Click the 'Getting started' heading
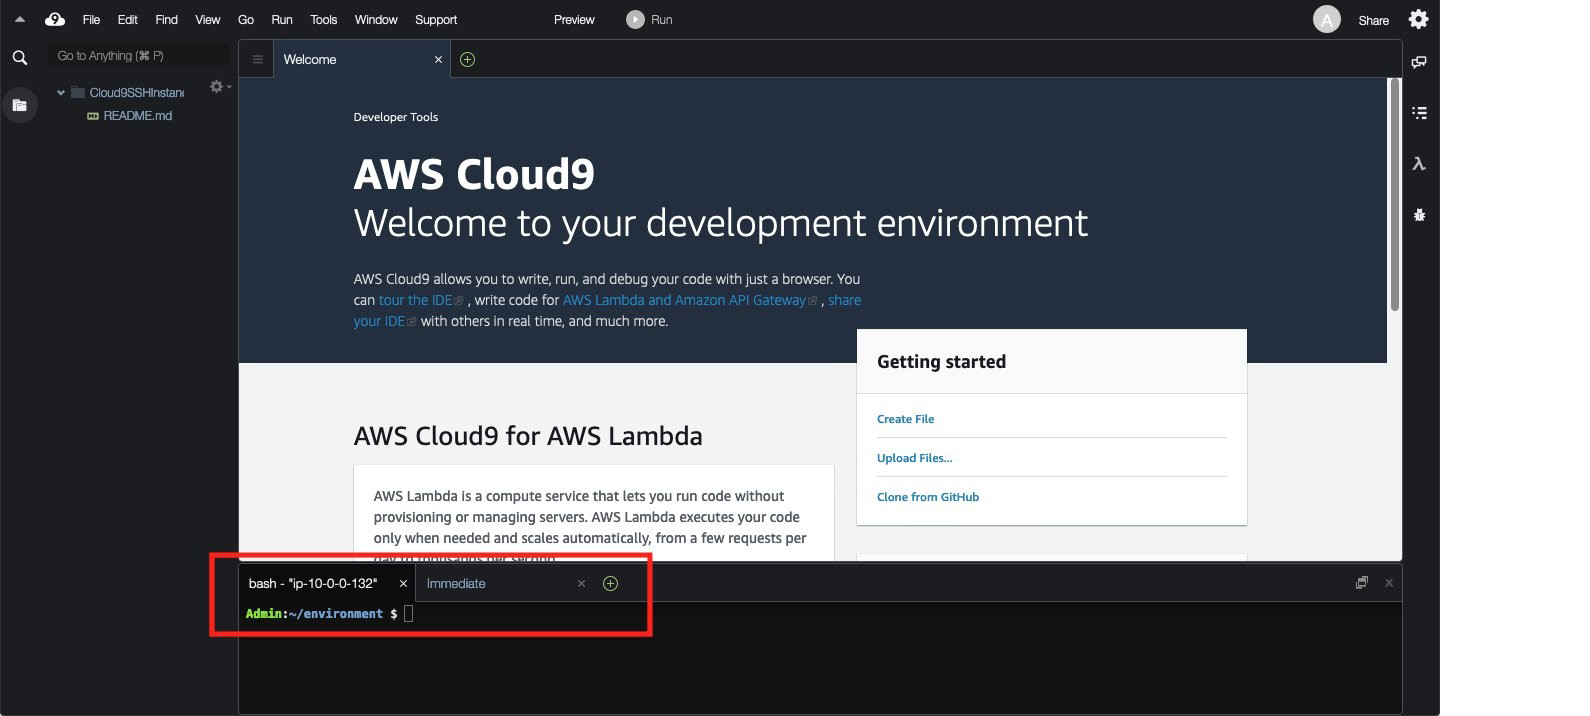 (941, 362)
